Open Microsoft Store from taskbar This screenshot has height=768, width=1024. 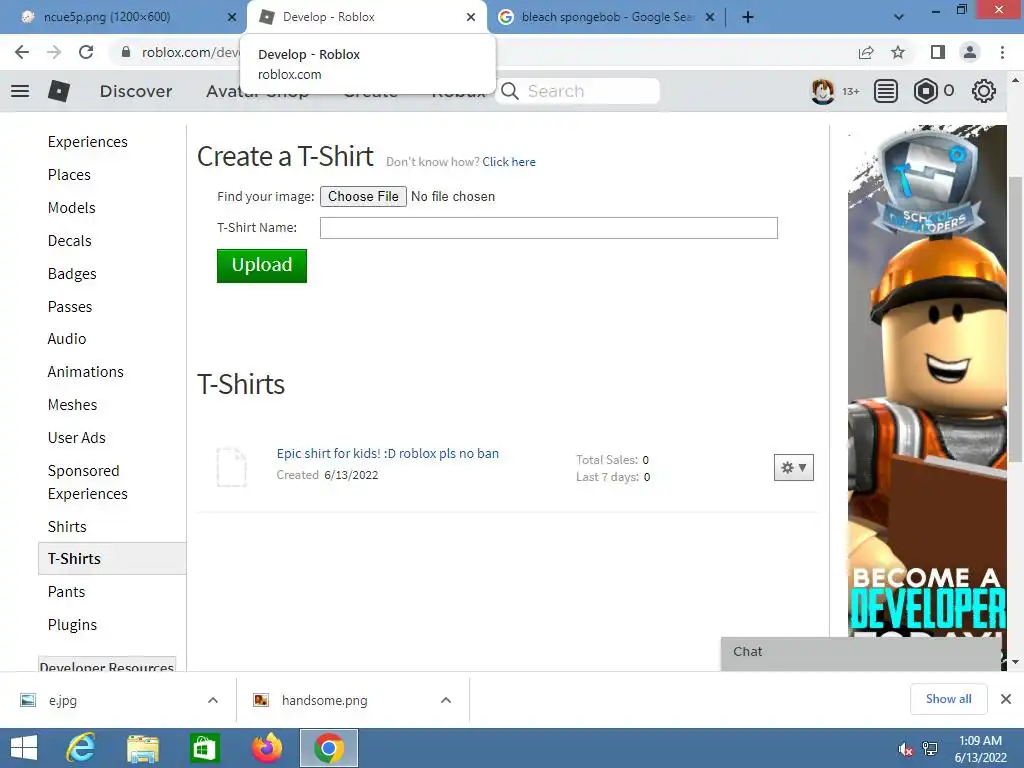coord(204,748)
